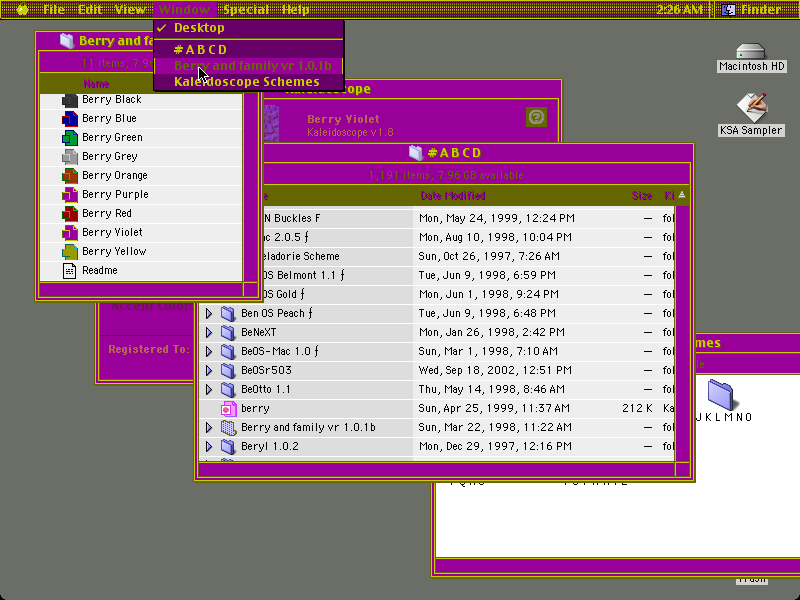Click the date Mon, May 24, 1999, 12:24 PM
This screenshot has width=800, height=600.
[497, 218]
